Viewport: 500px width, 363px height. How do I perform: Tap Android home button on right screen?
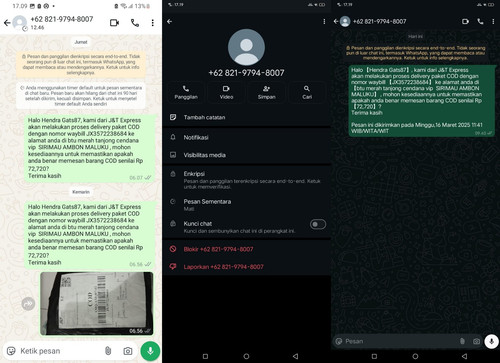coord(415,356)
